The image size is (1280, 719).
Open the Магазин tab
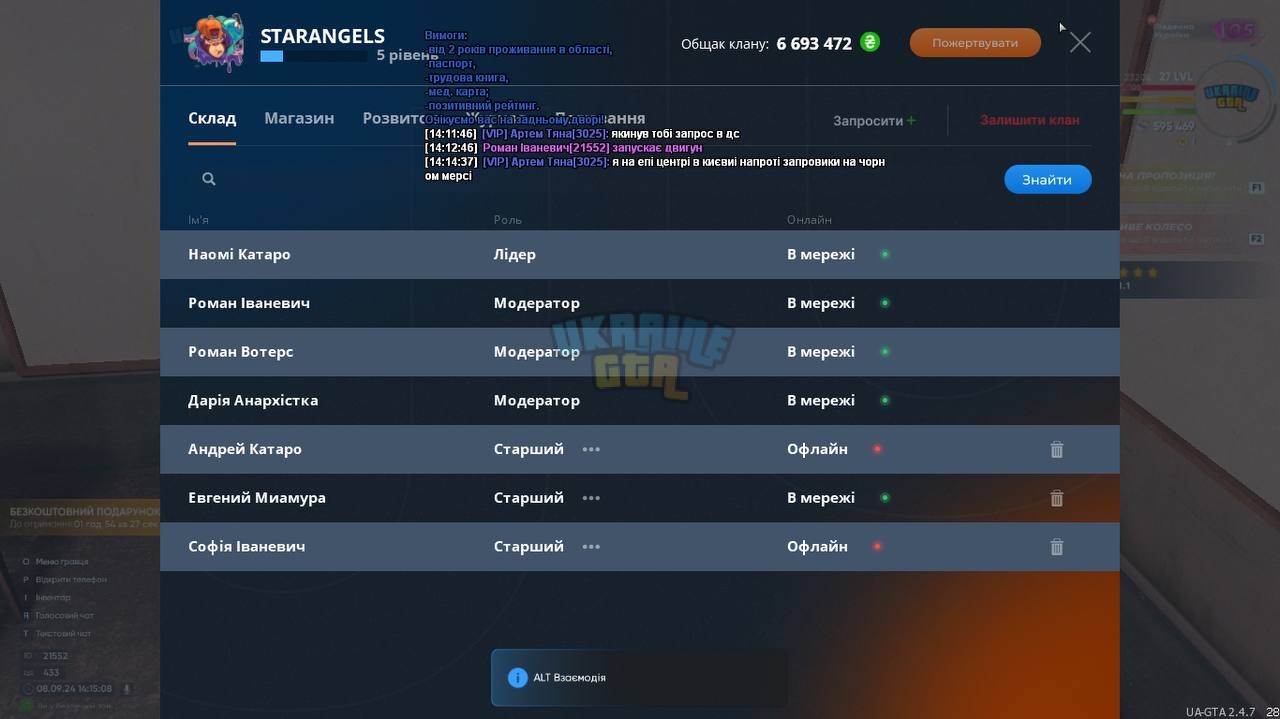pos(299,118)
